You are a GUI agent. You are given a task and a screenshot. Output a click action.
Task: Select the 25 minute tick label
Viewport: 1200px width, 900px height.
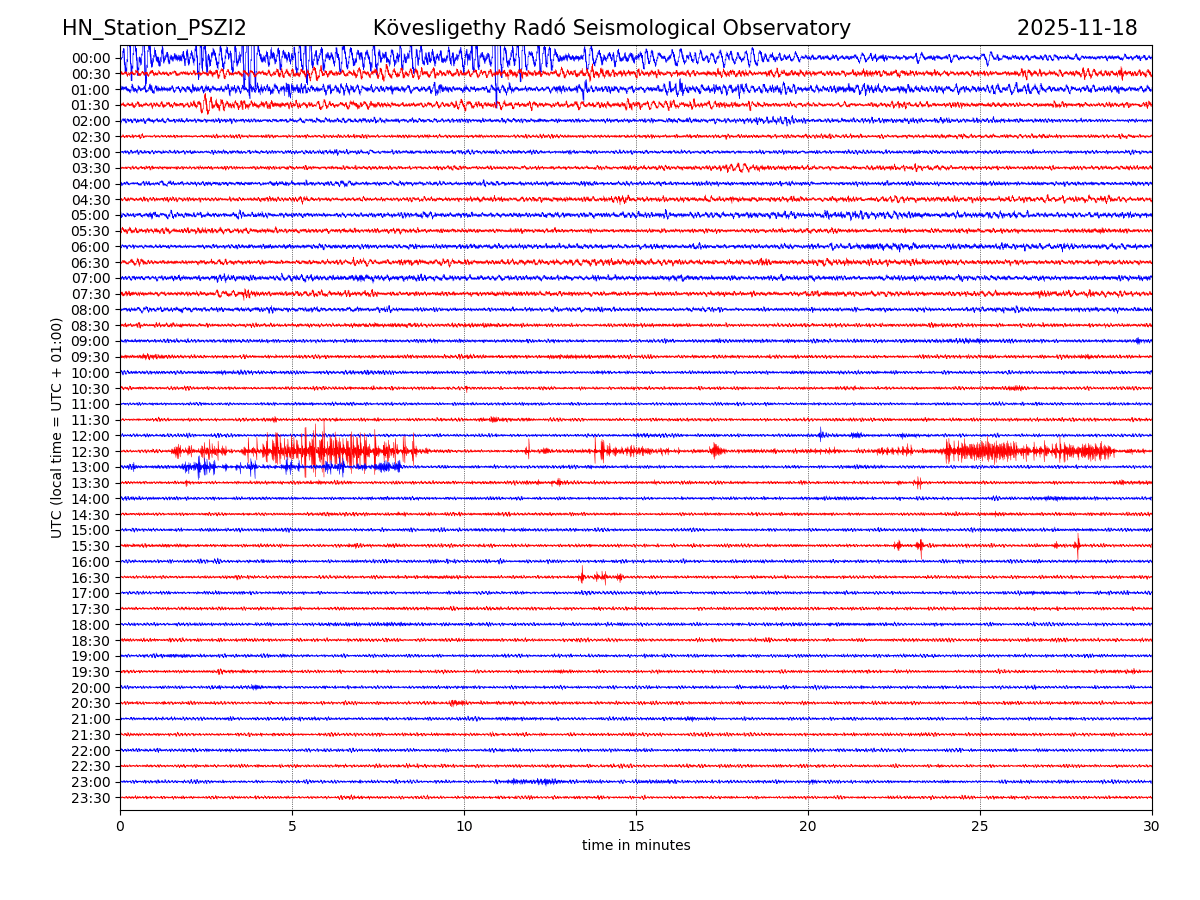point(980,827)
